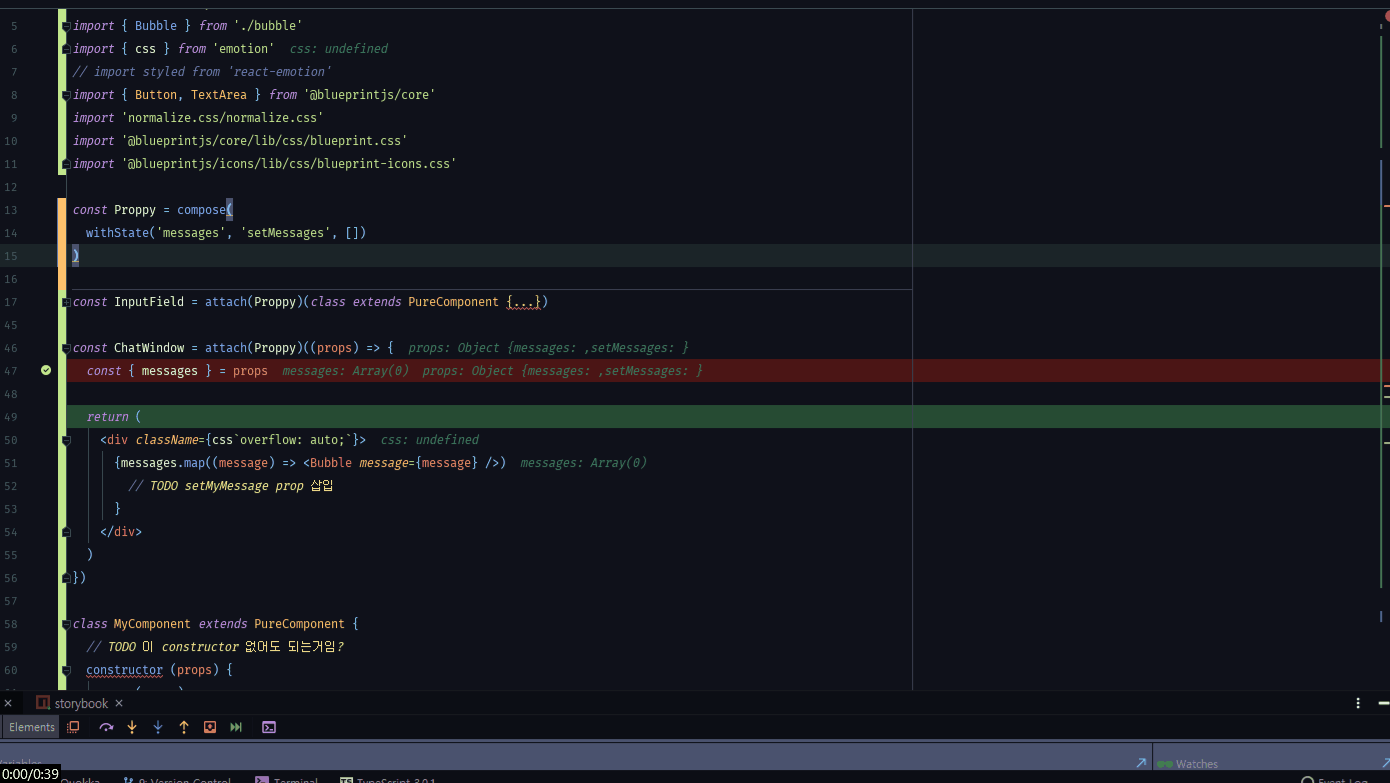
Task: Click 'messages: Array(0)' inline hint on line 47
Action: (x=345, y=371)
